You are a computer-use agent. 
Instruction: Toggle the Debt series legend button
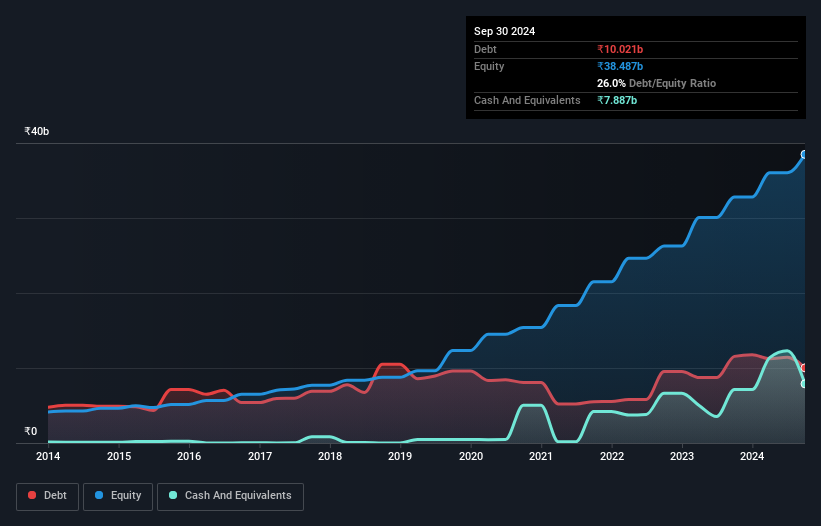point(47,496)
